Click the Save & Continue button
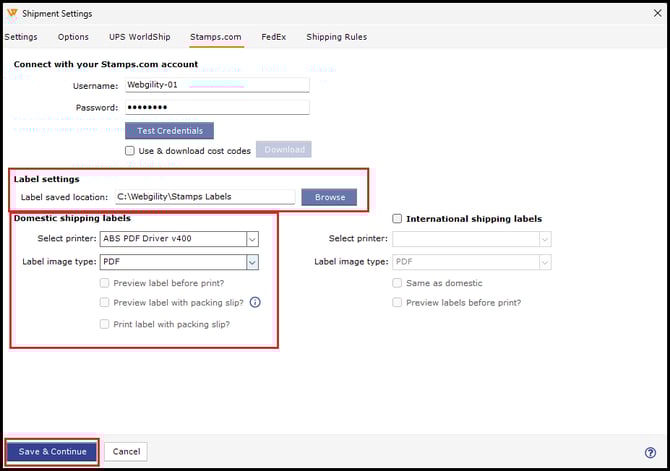The image size is (670, 471). click(x=52, y=452)
